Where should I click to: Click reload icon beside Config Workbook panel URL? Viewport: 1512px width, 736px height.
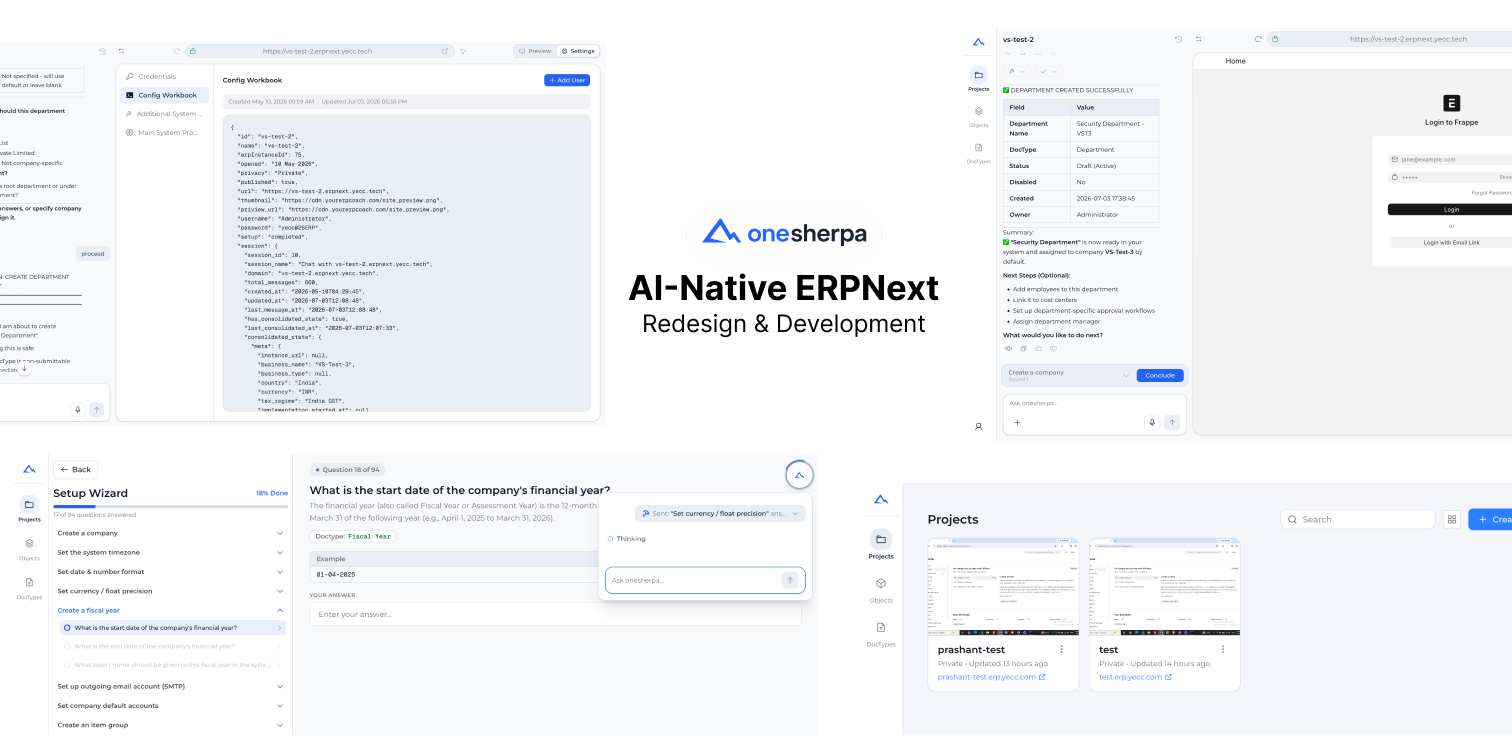click(x=177, y=51)
